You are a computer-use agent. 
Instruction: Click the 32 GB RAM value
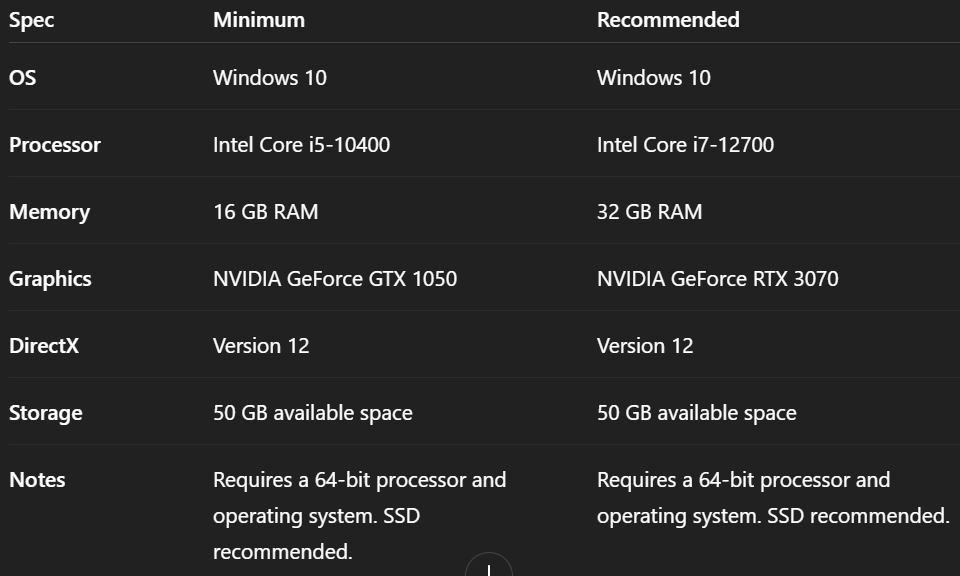(650, 212)
